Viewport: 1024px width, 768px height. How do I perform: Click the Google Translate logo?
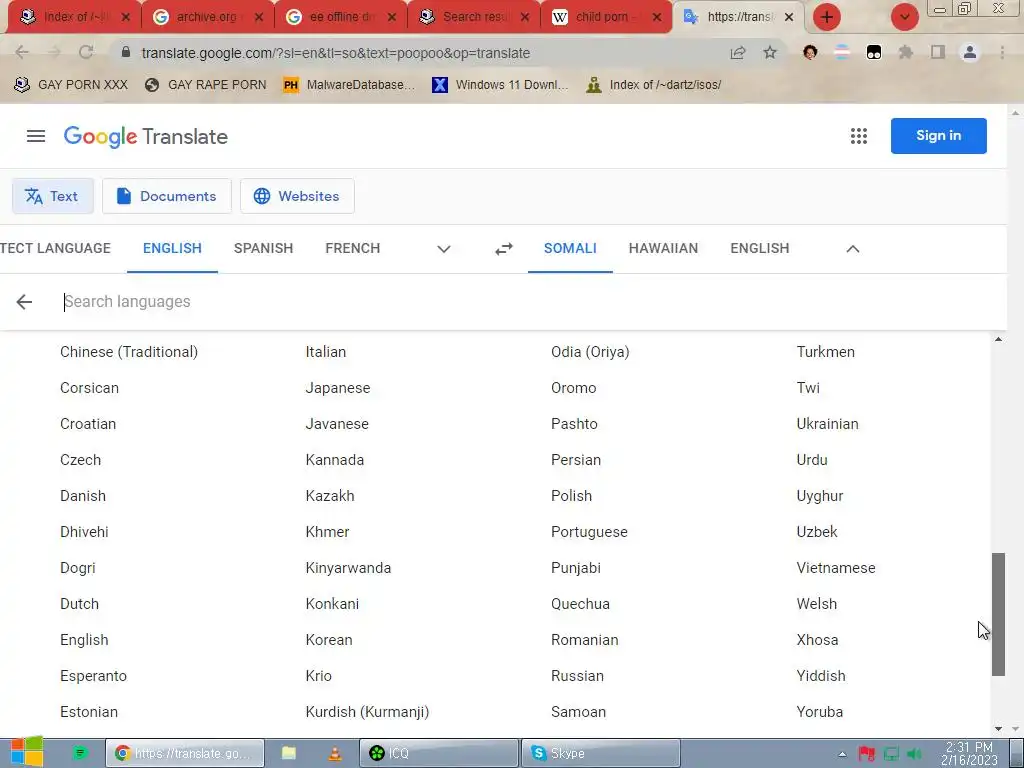point(146,136)
